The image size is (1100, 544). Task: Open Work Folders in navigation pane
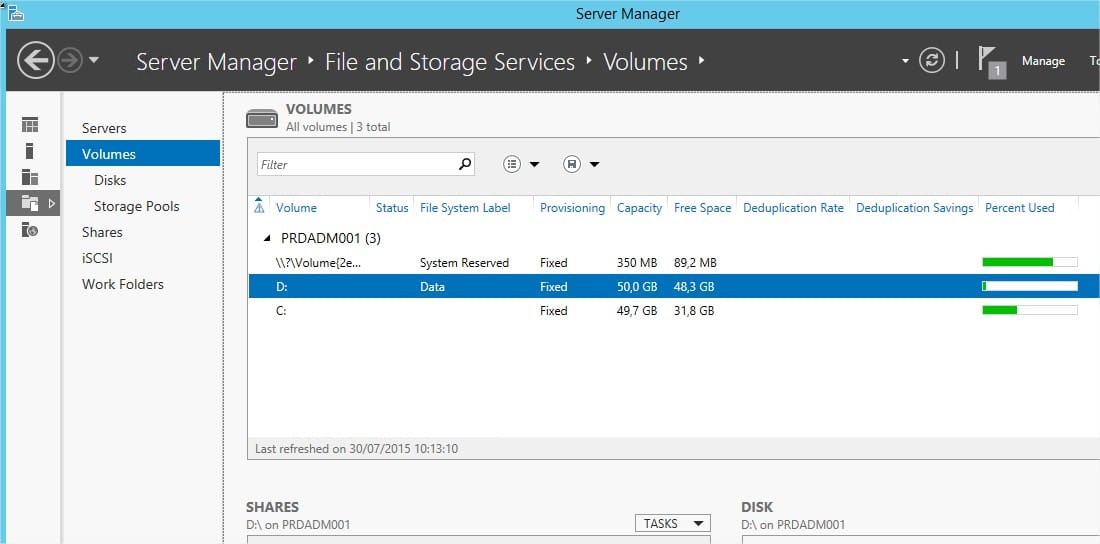point(123,284)
